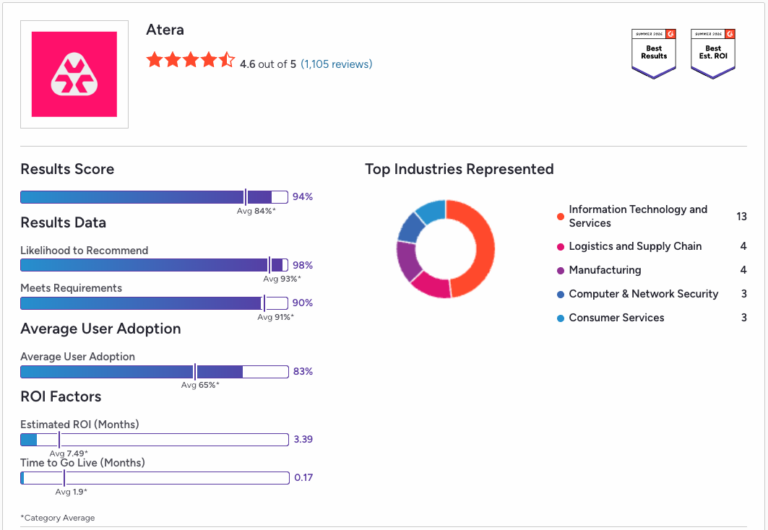Screen dimensions: 768x530
Task: Click the Time to Go Live bar
Action: coord(154,478)
